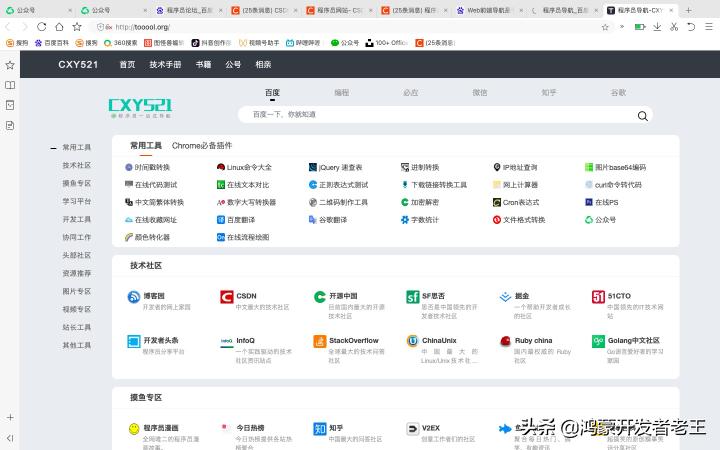The height and width of the screenshot is (450, 720).
Task: Click the undo arrow icon in toolbar
Action: (691, 27)
